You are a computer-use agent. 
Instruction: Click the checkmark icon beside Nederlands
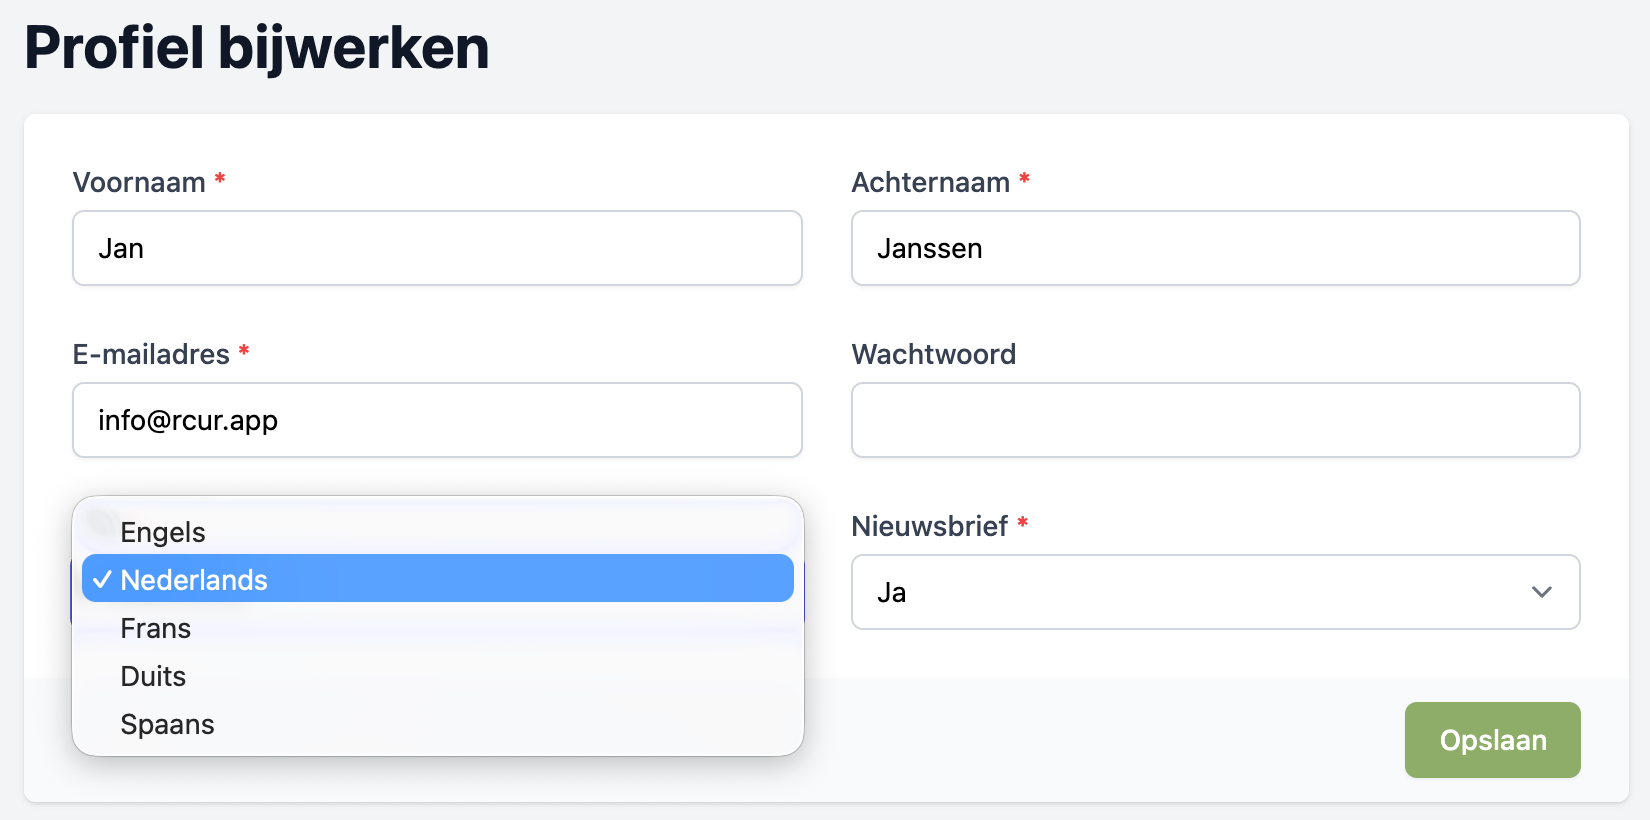[x=102, y=580]
